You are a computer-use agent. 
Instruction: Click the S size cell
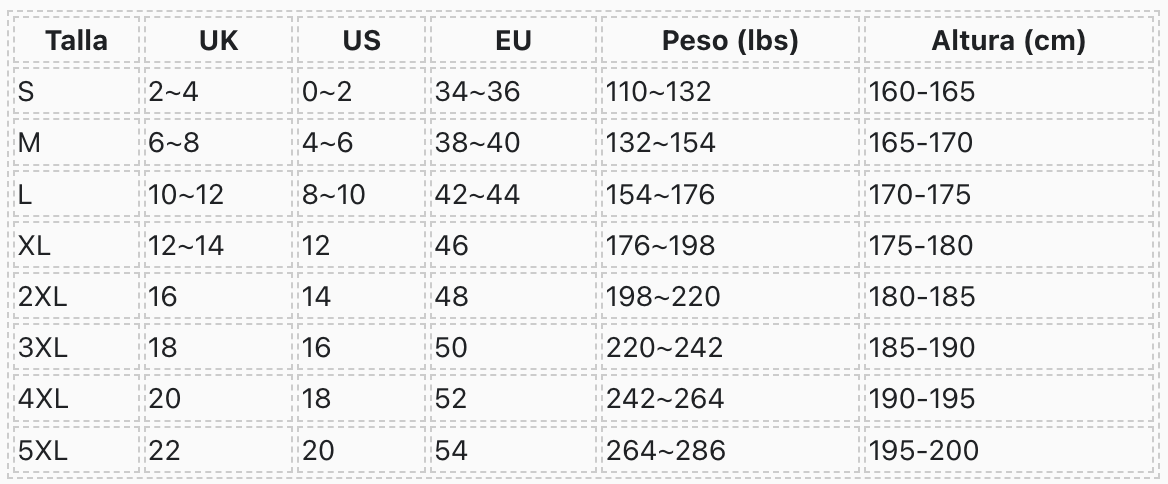pos(77,92)
